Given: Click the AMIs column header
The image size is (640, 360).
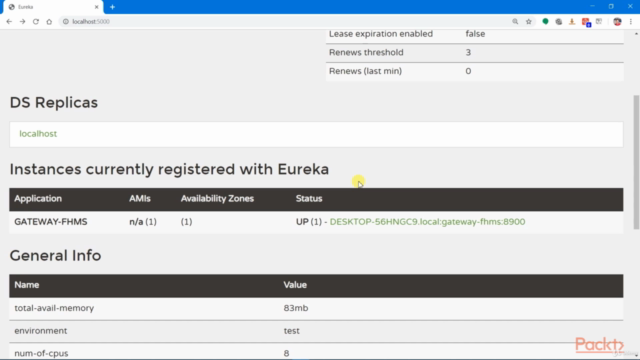Looking at the screenshot, I should [140, 199].
